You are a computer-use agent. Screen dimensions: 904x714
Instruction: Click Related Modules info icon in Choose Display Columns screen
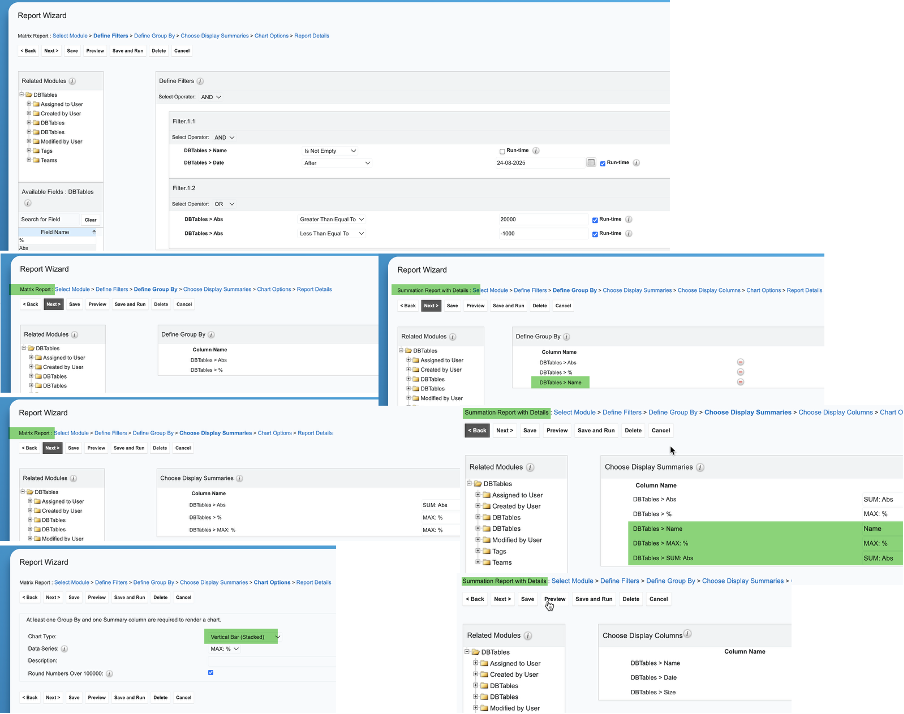(528, 636)
